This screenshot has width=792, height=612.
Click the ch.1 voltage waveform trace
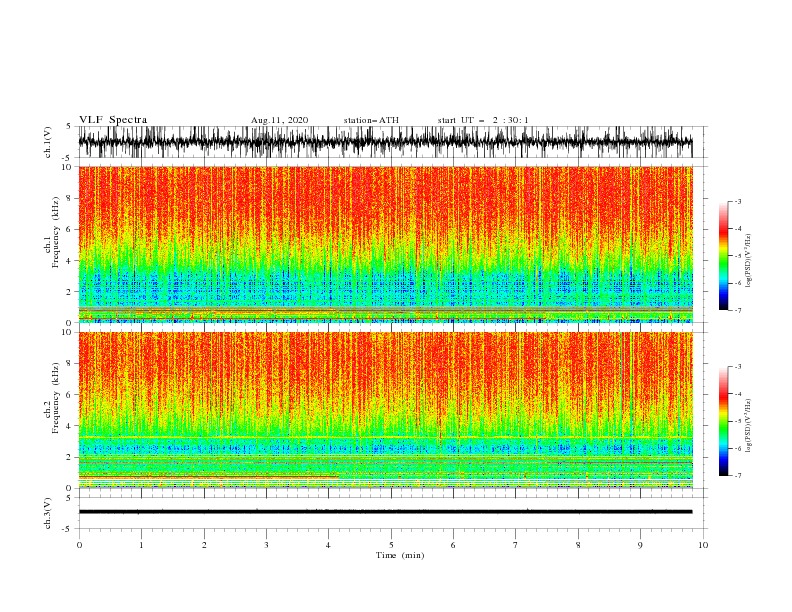(385, 142)
